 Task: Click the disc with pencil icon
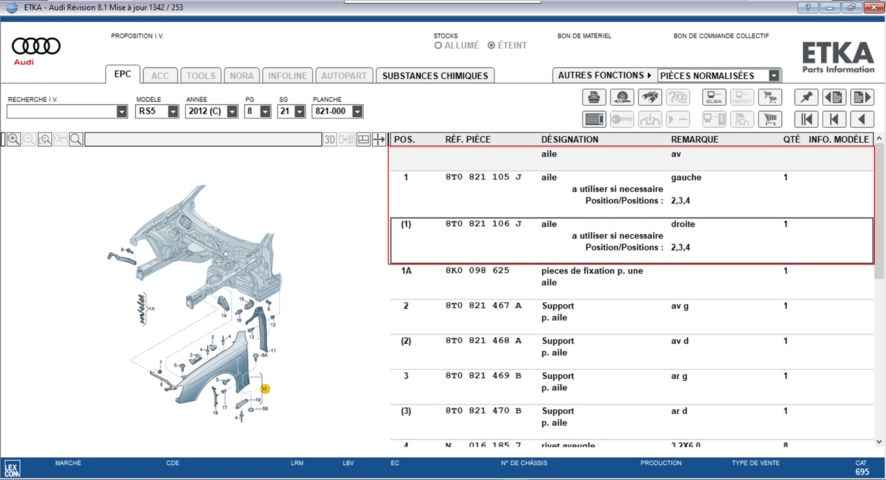tap(622, 97)
